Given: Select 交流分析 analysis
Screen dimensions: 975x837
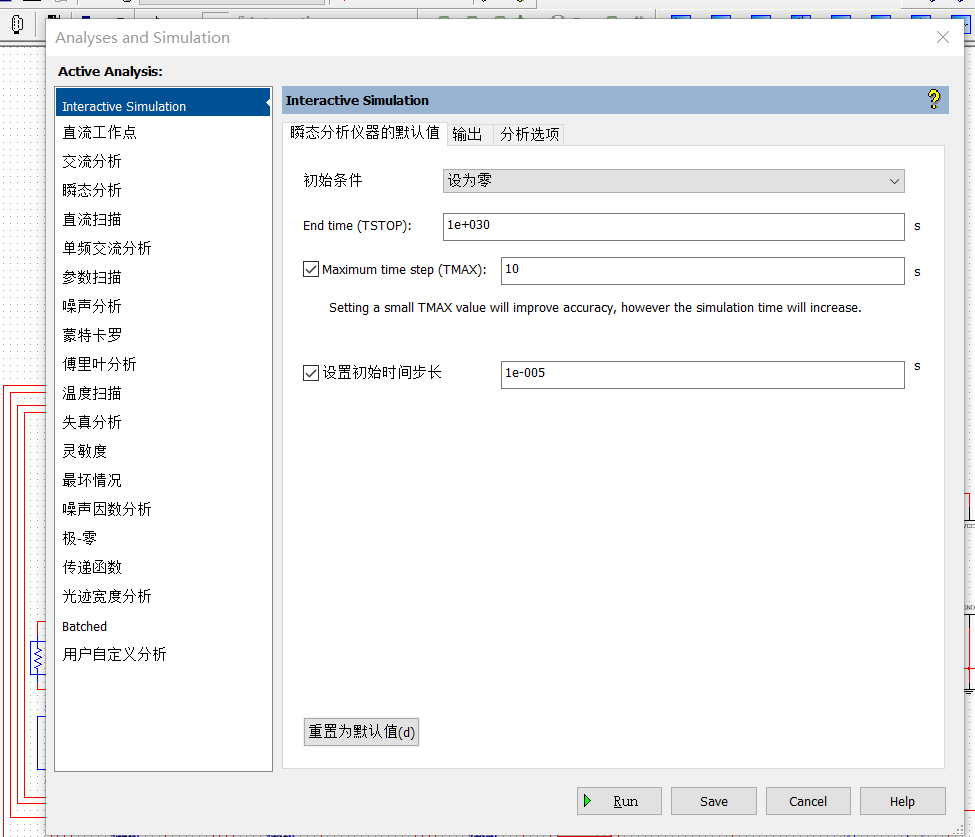Looking at the screenshot, I should pyautogui.click(x=92, y=162).
